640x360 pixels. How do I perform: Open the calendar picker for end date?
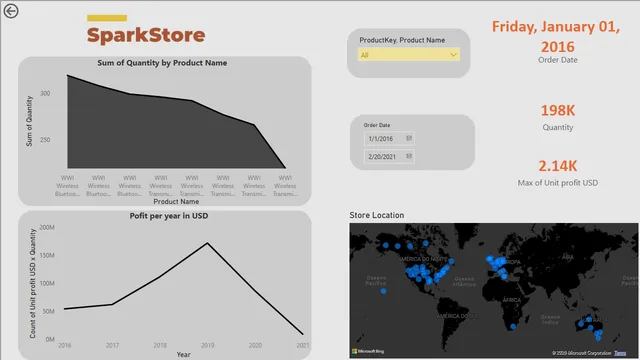point(409,156)
